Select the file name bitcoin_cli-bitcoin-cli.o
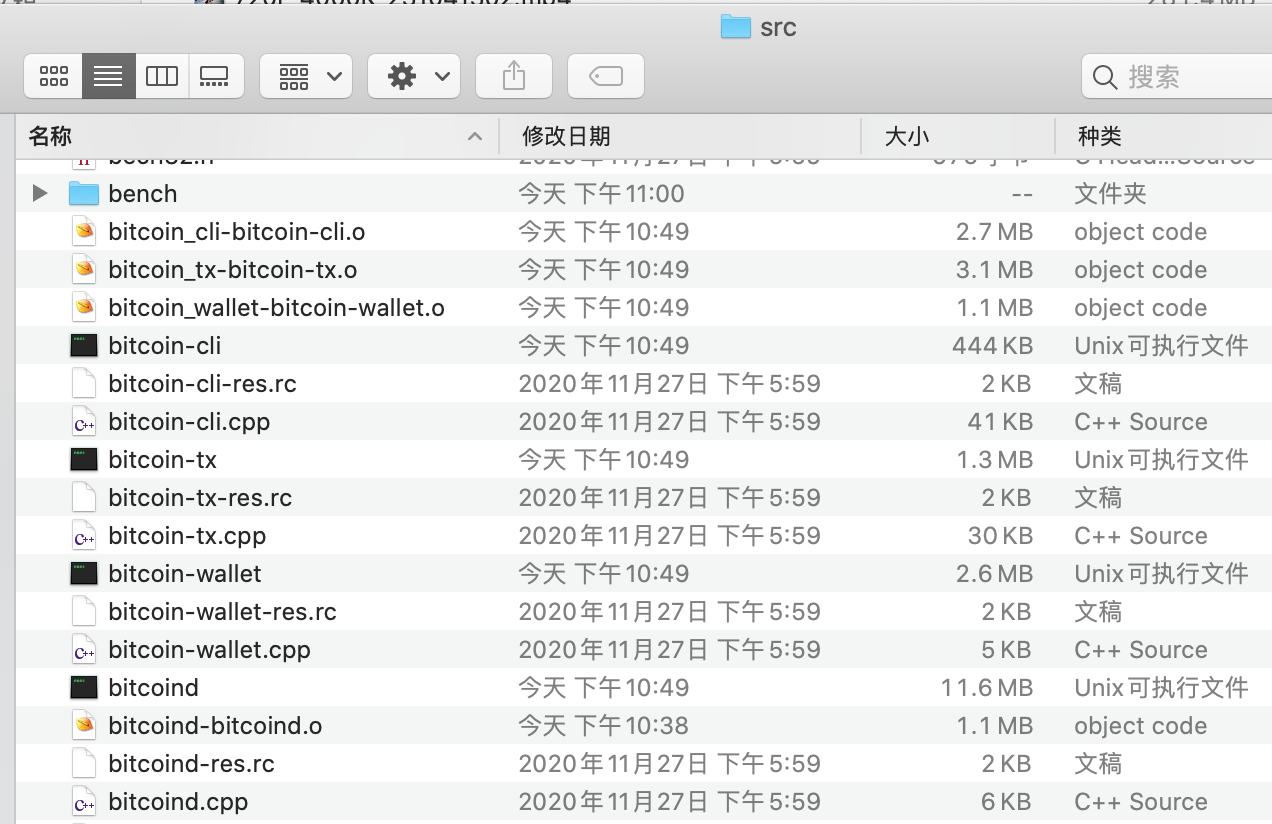 click(237, 232)
